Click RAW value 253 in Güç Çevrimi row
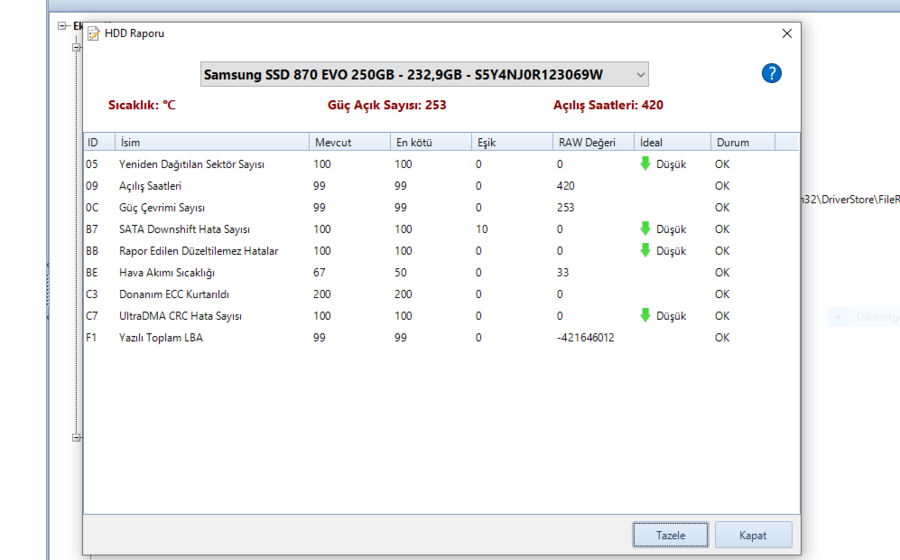This screenshot has height=560, width=900. click(x=565, y=208)
